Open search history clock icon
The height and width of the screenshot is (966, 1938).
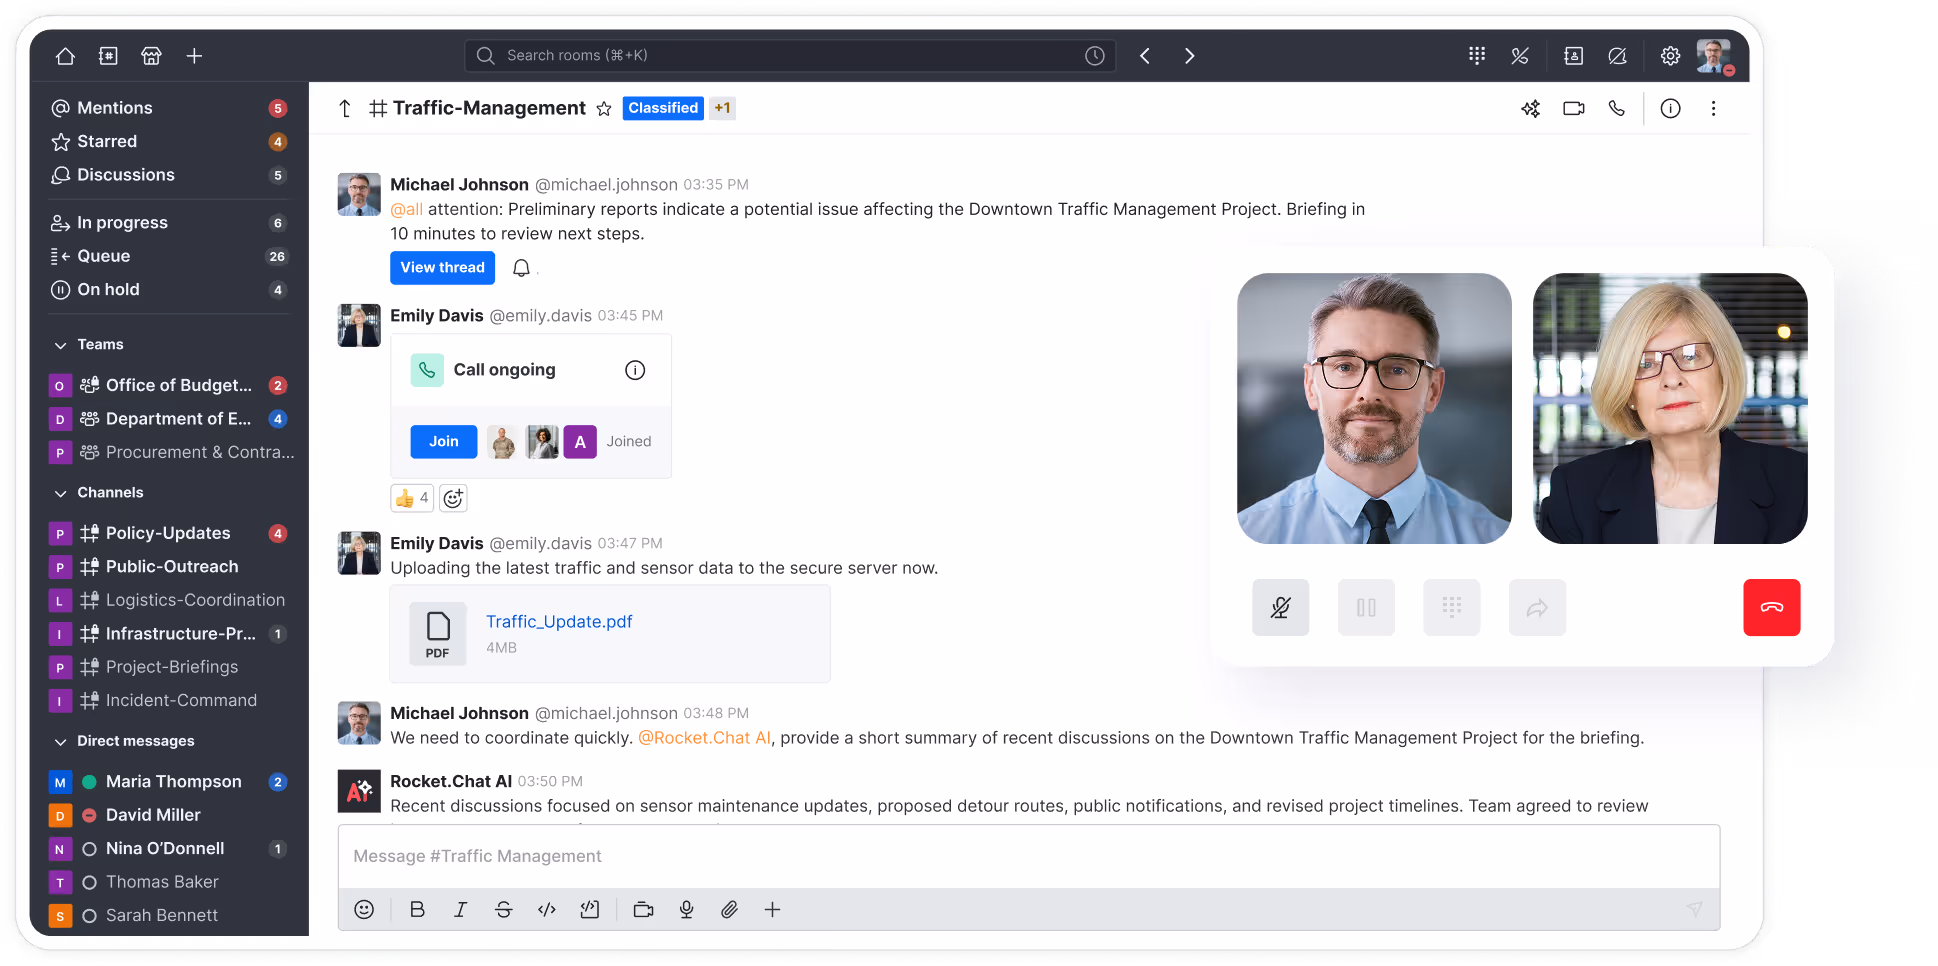[1095, 56]
